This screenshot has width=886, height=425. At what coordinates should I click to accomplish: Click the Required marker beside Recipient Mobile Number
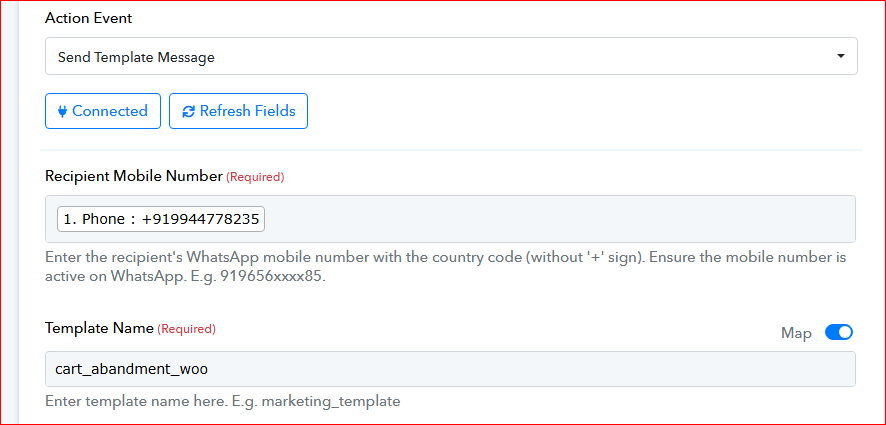point(255,177)
